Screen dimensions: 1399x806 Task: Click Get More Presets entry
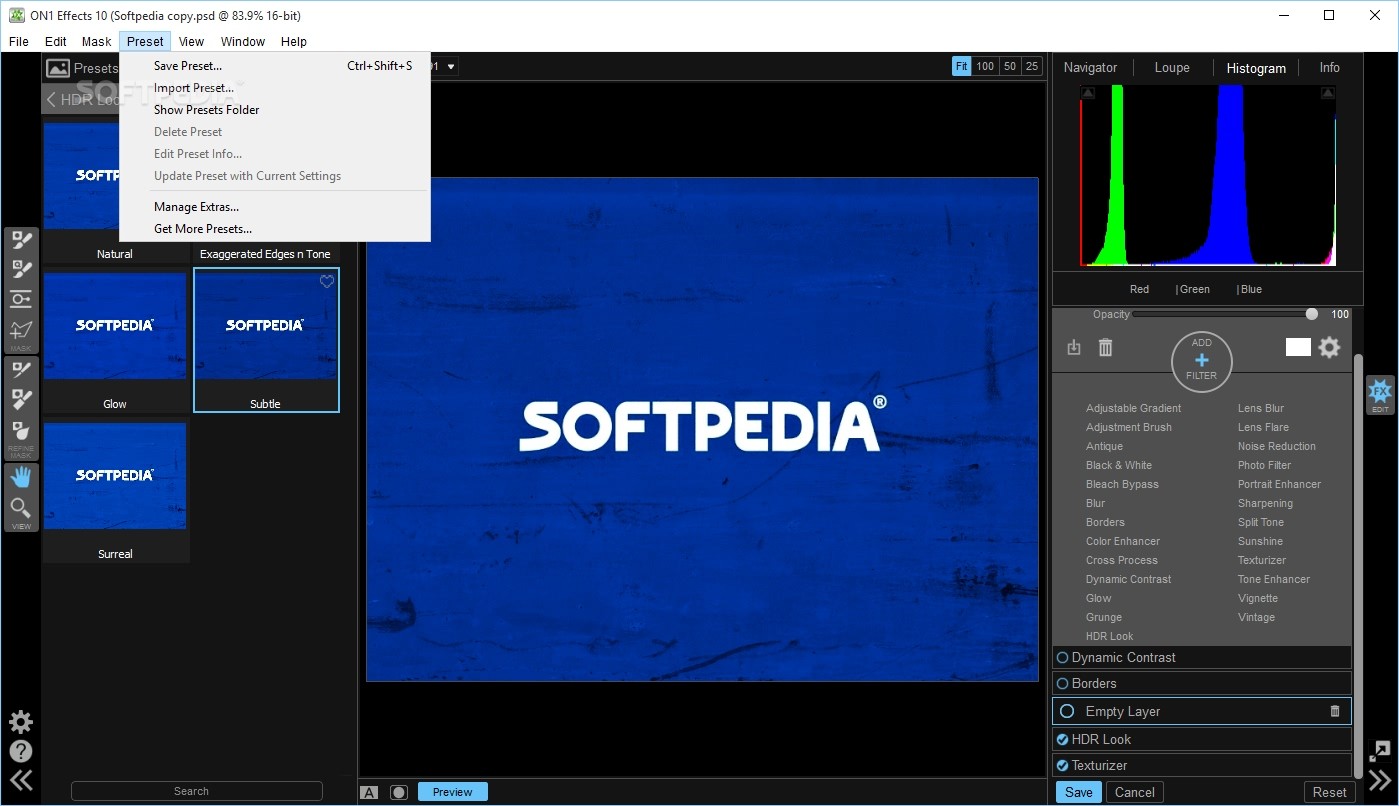coord(203,229)
